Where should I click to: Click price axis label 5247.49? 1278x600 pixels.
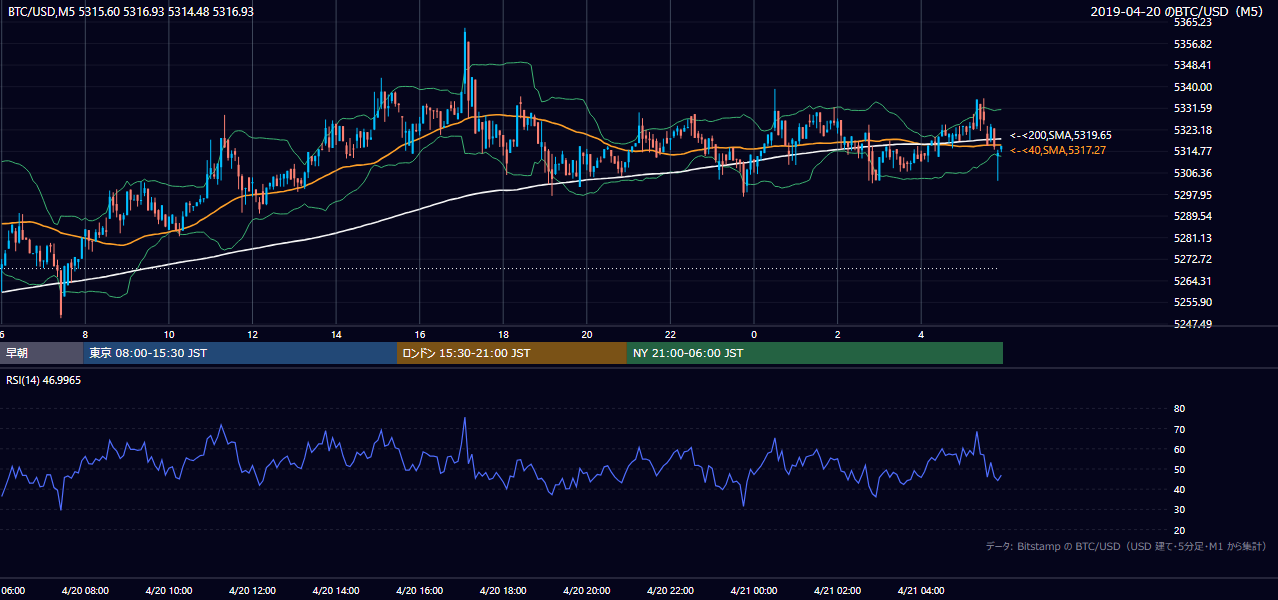point(1193,324)
